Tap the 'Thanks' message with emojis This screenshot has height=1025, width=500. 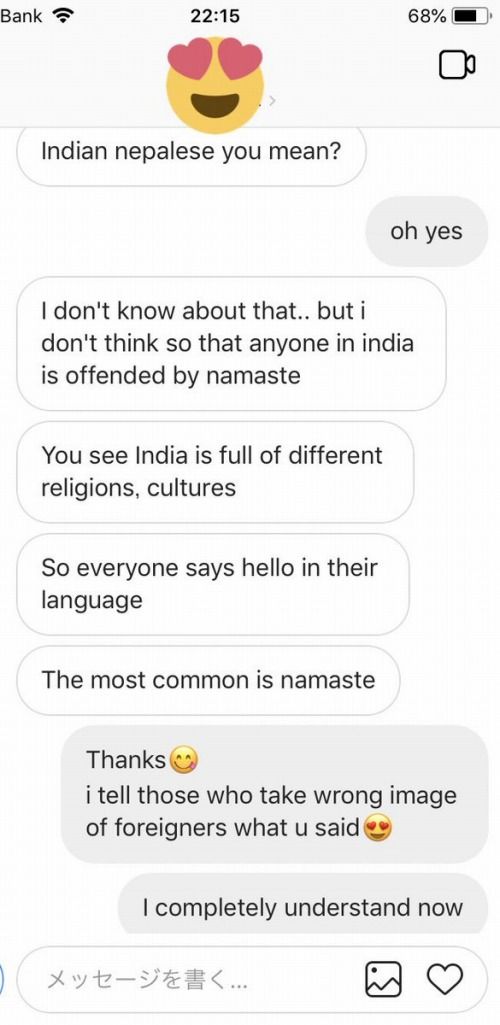coord(275,794)
